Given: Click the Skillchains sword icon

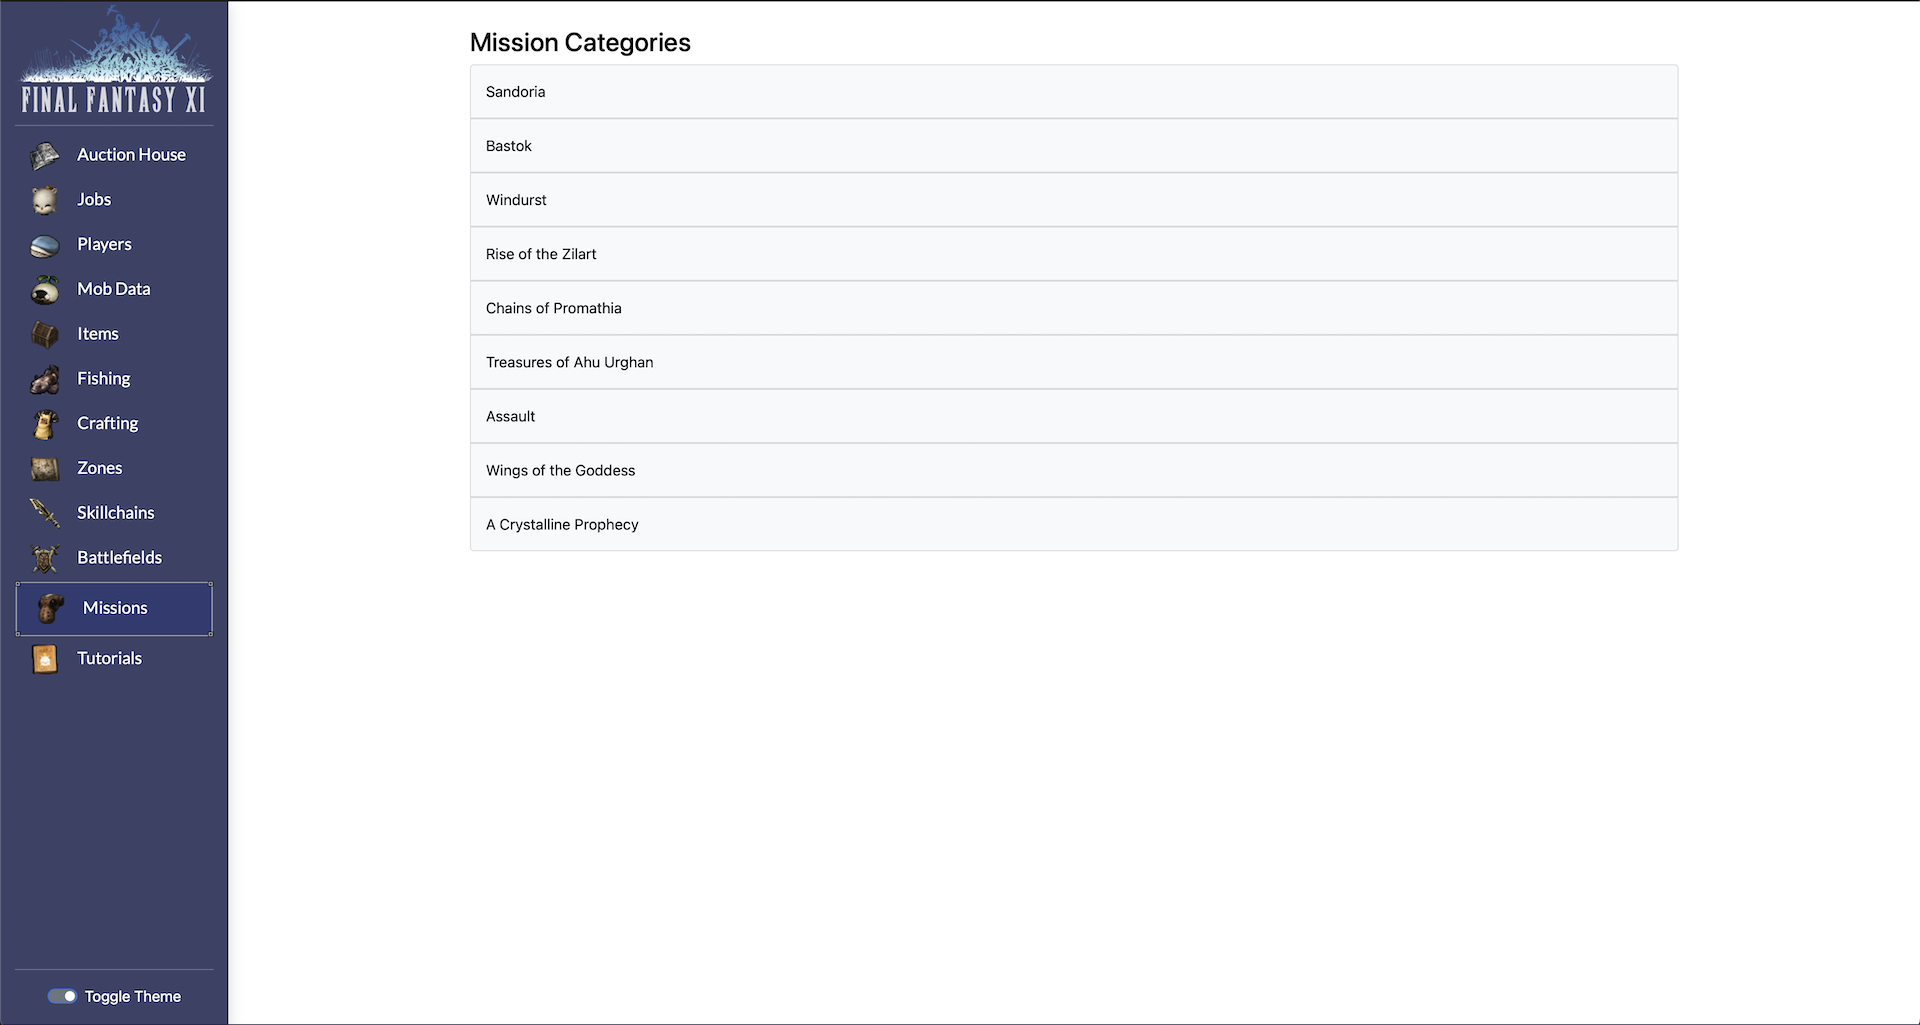Looking at the screenshot, I should [x=45, y=513].
